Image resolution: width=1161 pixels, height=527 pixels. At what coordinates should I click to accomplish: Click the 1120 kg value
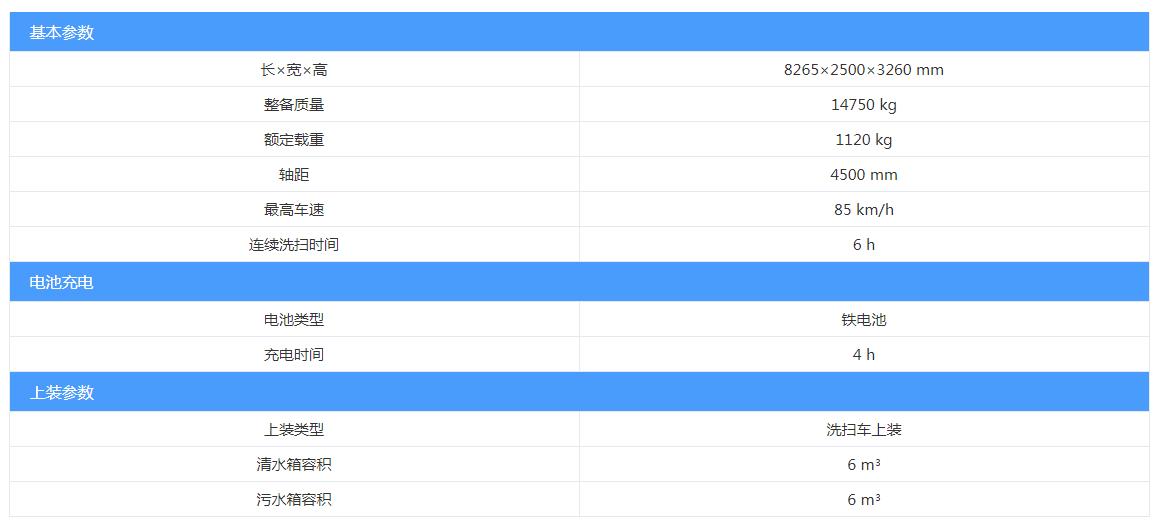click(864, 140)
